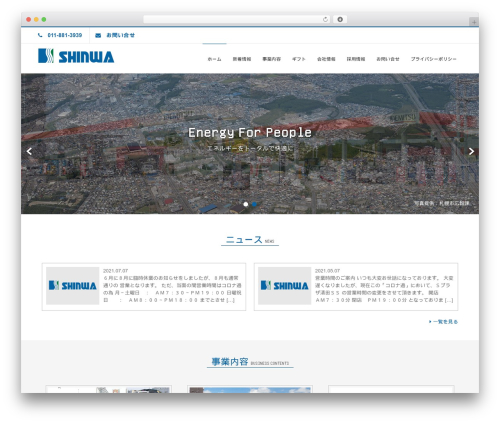
Task: Advance to next slide with right arrow
Action: point(471,151)
